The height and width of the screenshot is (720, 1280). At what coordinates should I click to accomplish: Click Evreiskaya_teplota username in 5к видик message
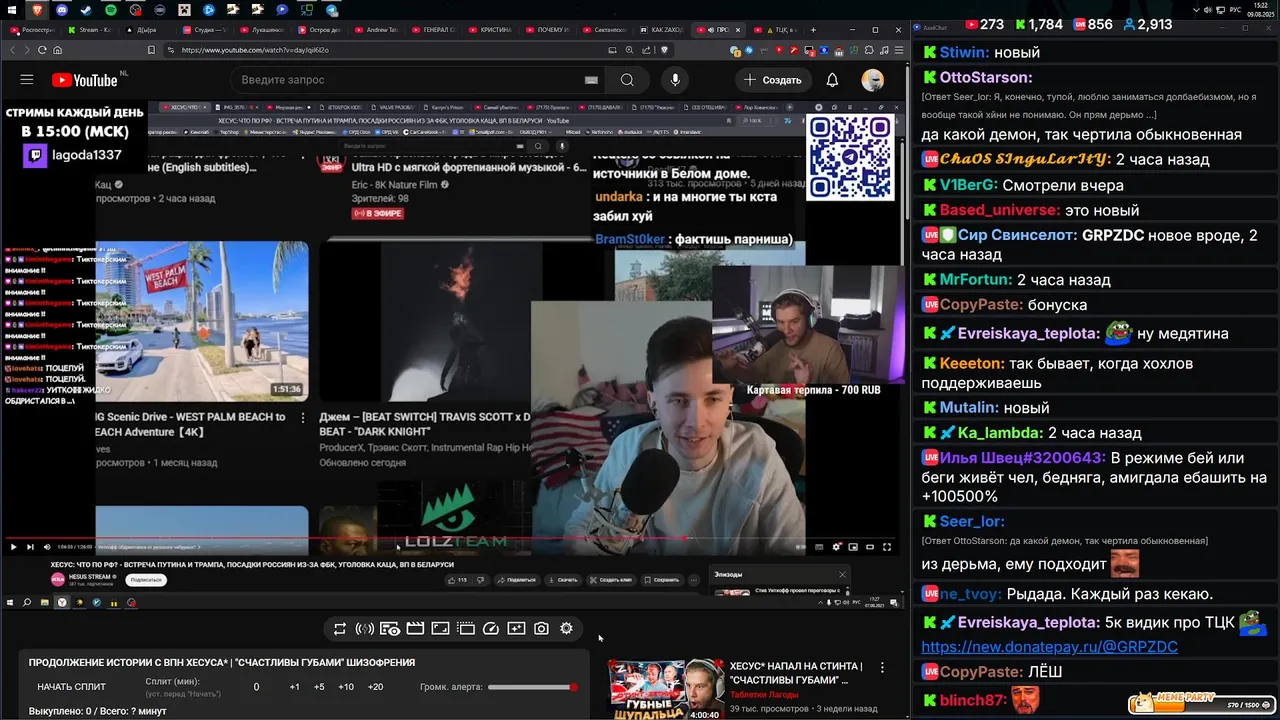point(1028,622)
